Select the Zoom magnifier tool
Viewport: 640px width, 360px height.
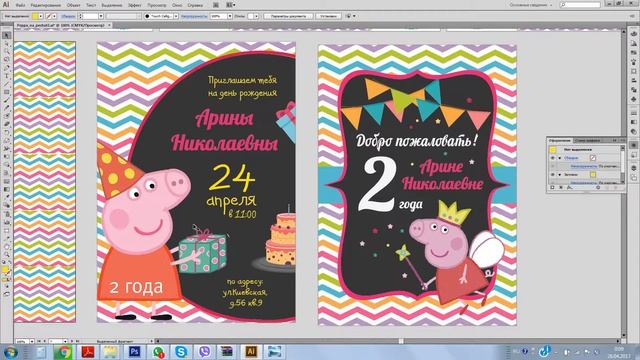[7, 254]
